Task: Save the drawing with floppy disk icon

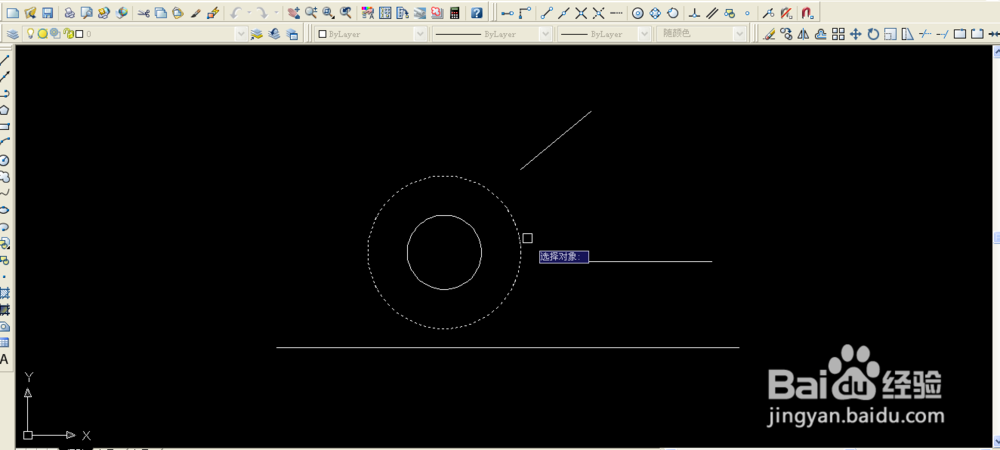Action: pyautogui.click(x=47, y=13)
